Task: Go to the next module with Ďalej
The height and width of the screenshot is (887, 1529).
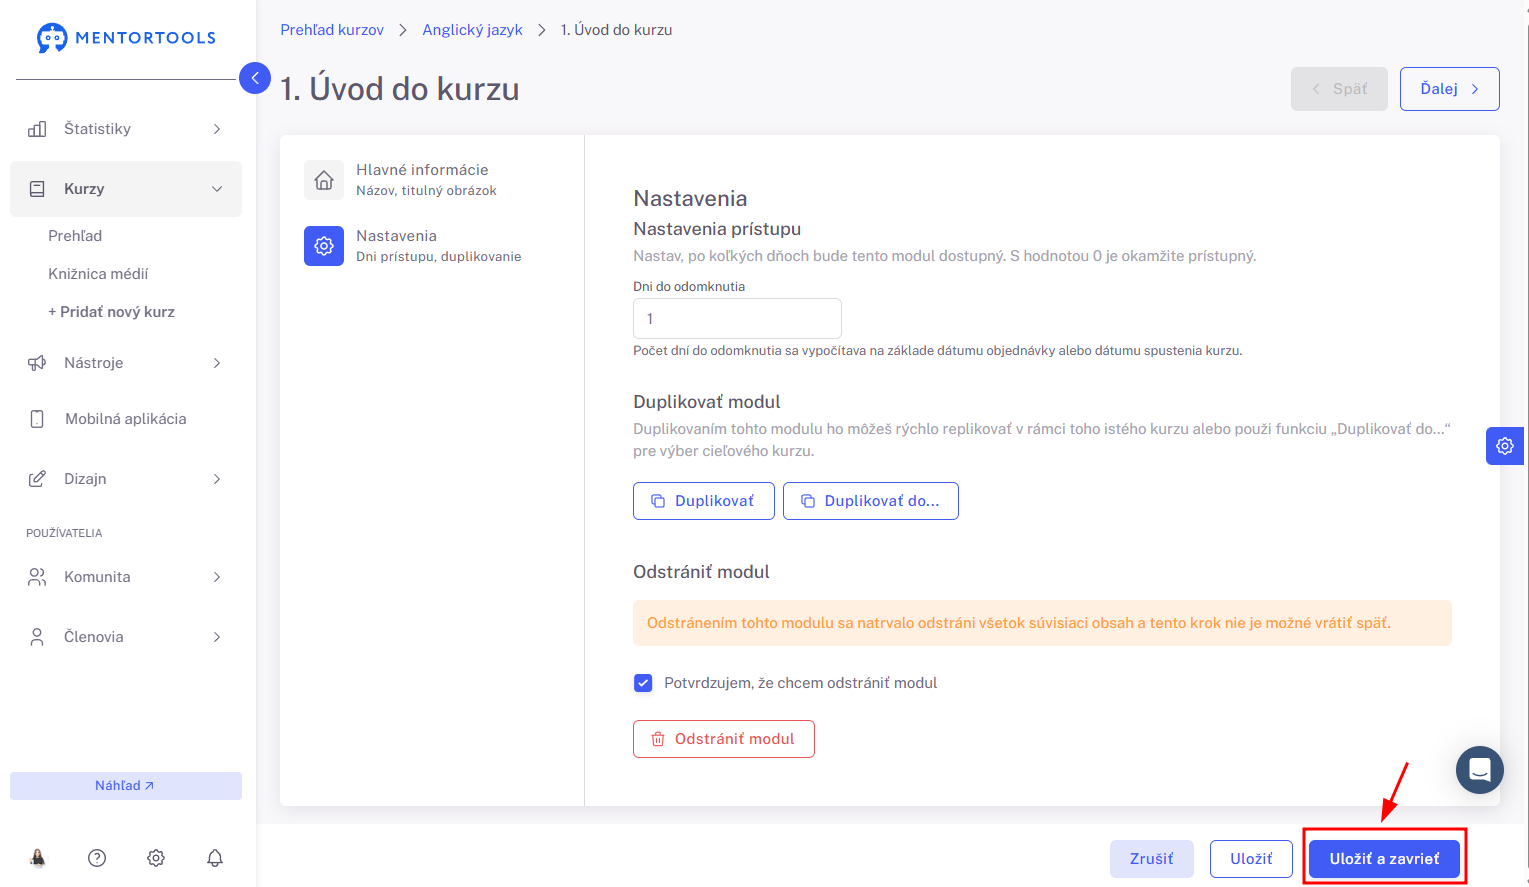Action: tap(1449, 89)
